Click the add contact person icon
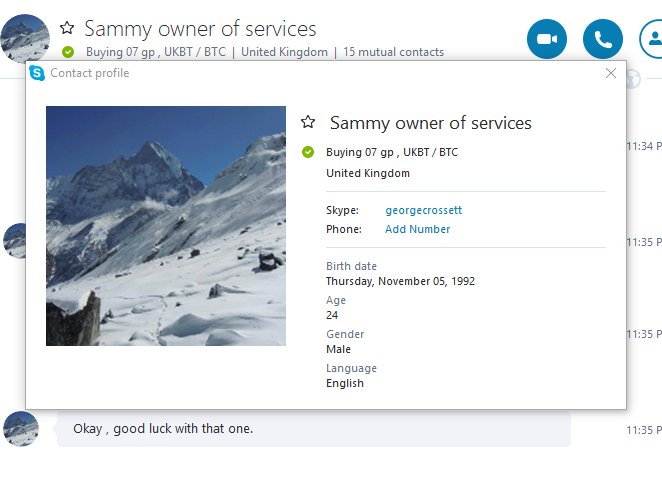 652,39
